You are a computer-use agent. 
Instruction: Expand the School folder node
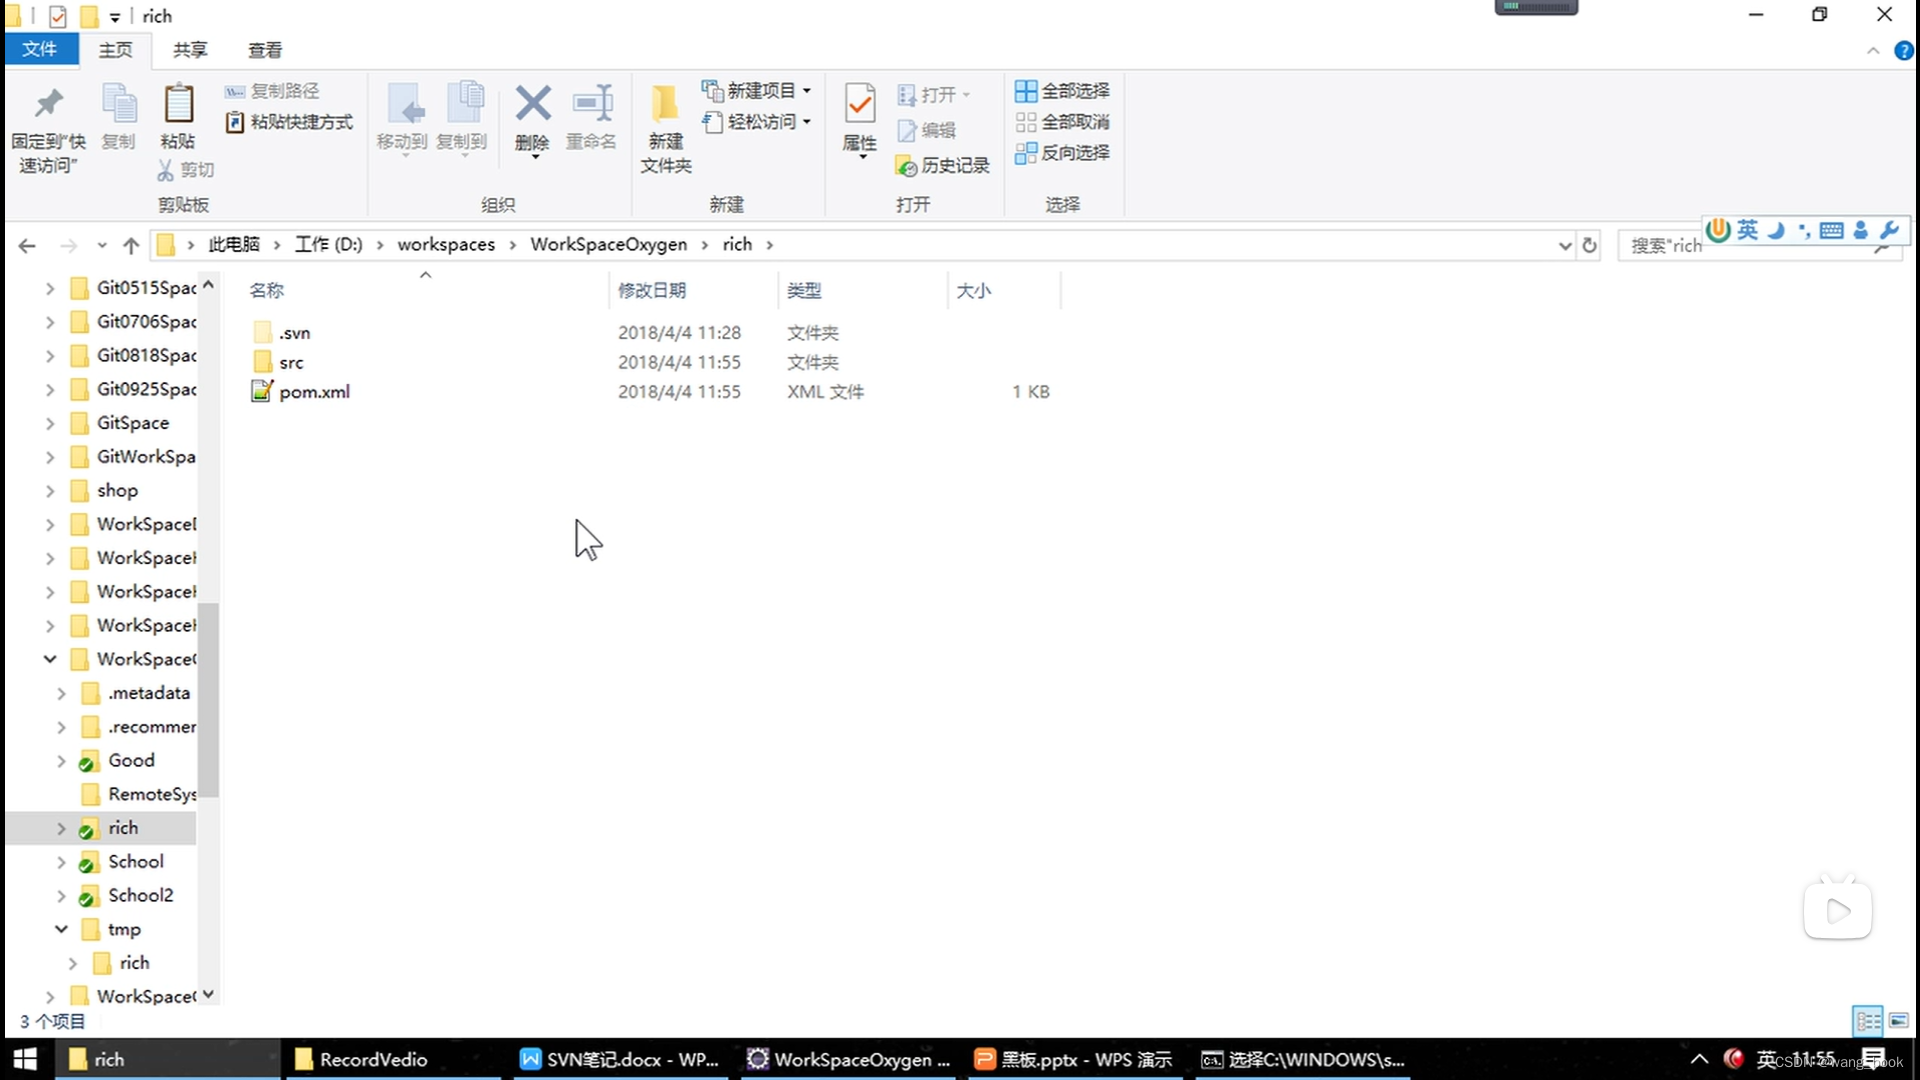pos(61,862)
